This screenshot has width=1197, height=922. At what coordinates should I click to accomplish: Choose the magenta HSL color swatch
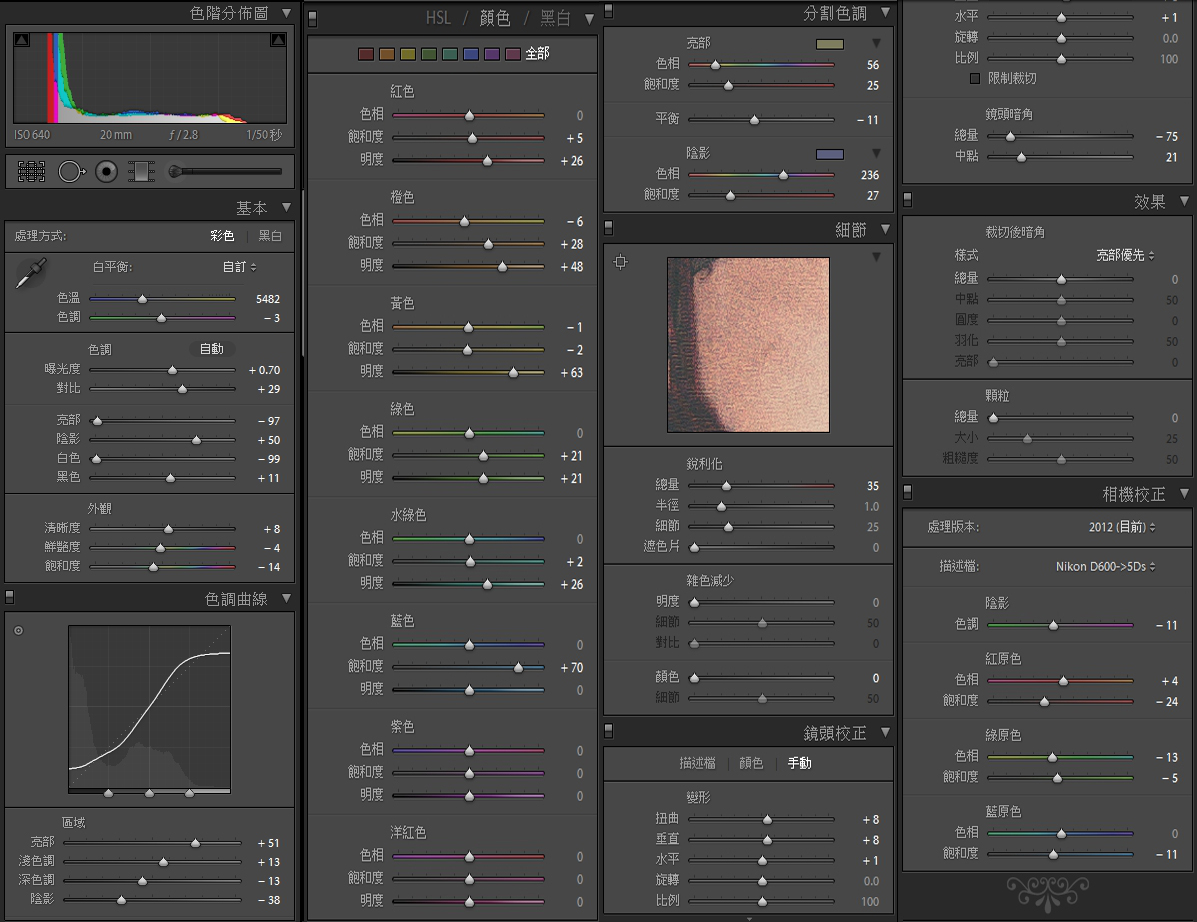[x=513, y=54]
